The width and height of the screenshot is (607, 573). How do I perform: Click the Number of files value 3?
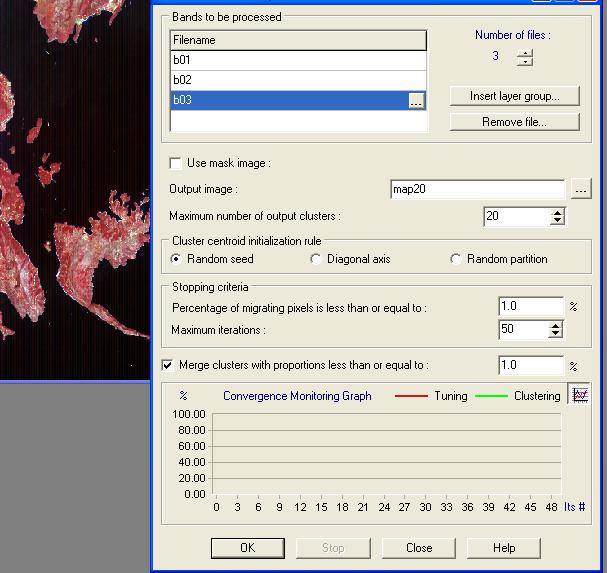(496, 56)
